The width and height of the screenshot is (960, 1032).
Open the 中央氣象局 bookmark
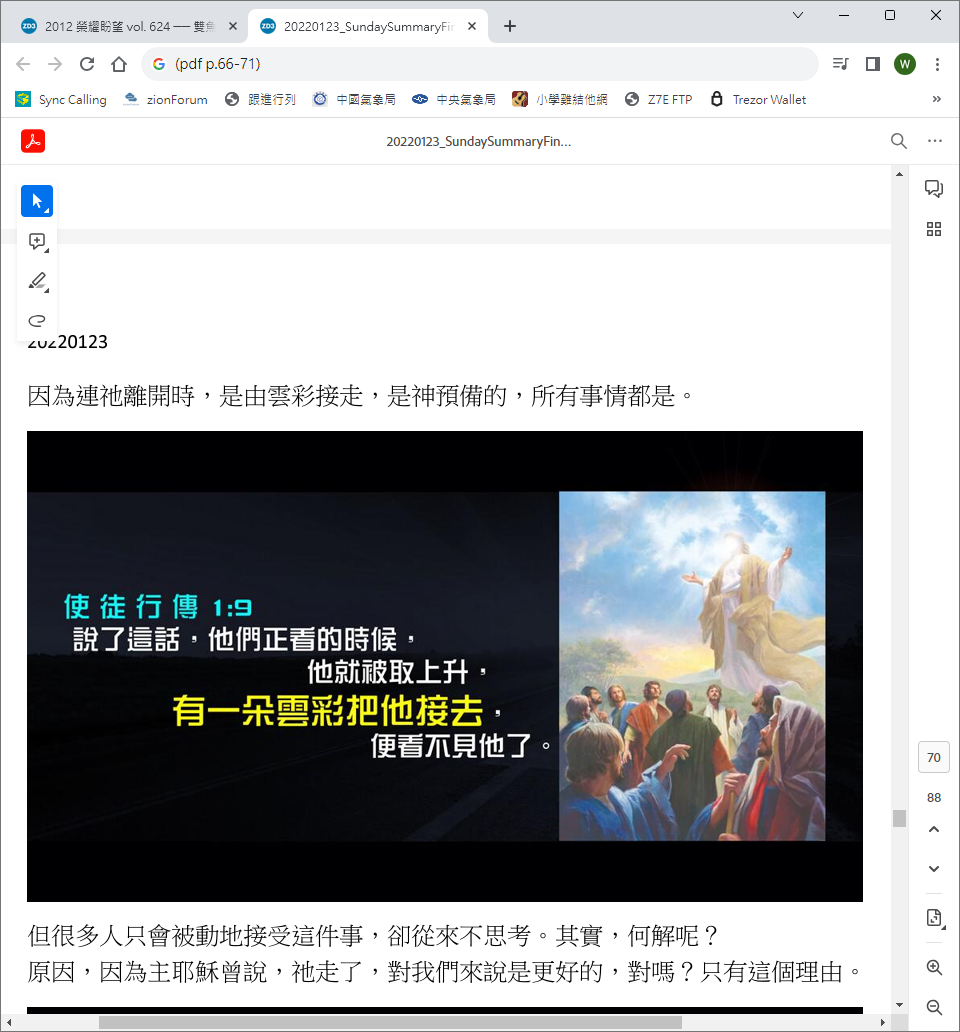click(454, 99)
